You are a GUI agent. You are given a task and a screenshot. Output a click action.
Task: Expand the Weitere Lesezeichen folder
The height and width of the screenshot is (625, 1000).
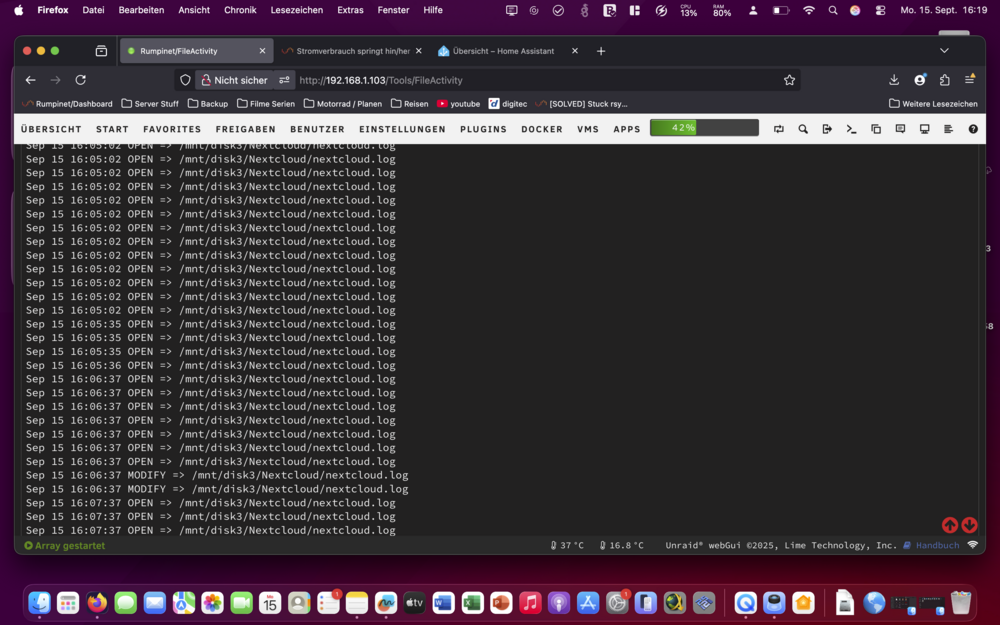[x=933, y=103]
